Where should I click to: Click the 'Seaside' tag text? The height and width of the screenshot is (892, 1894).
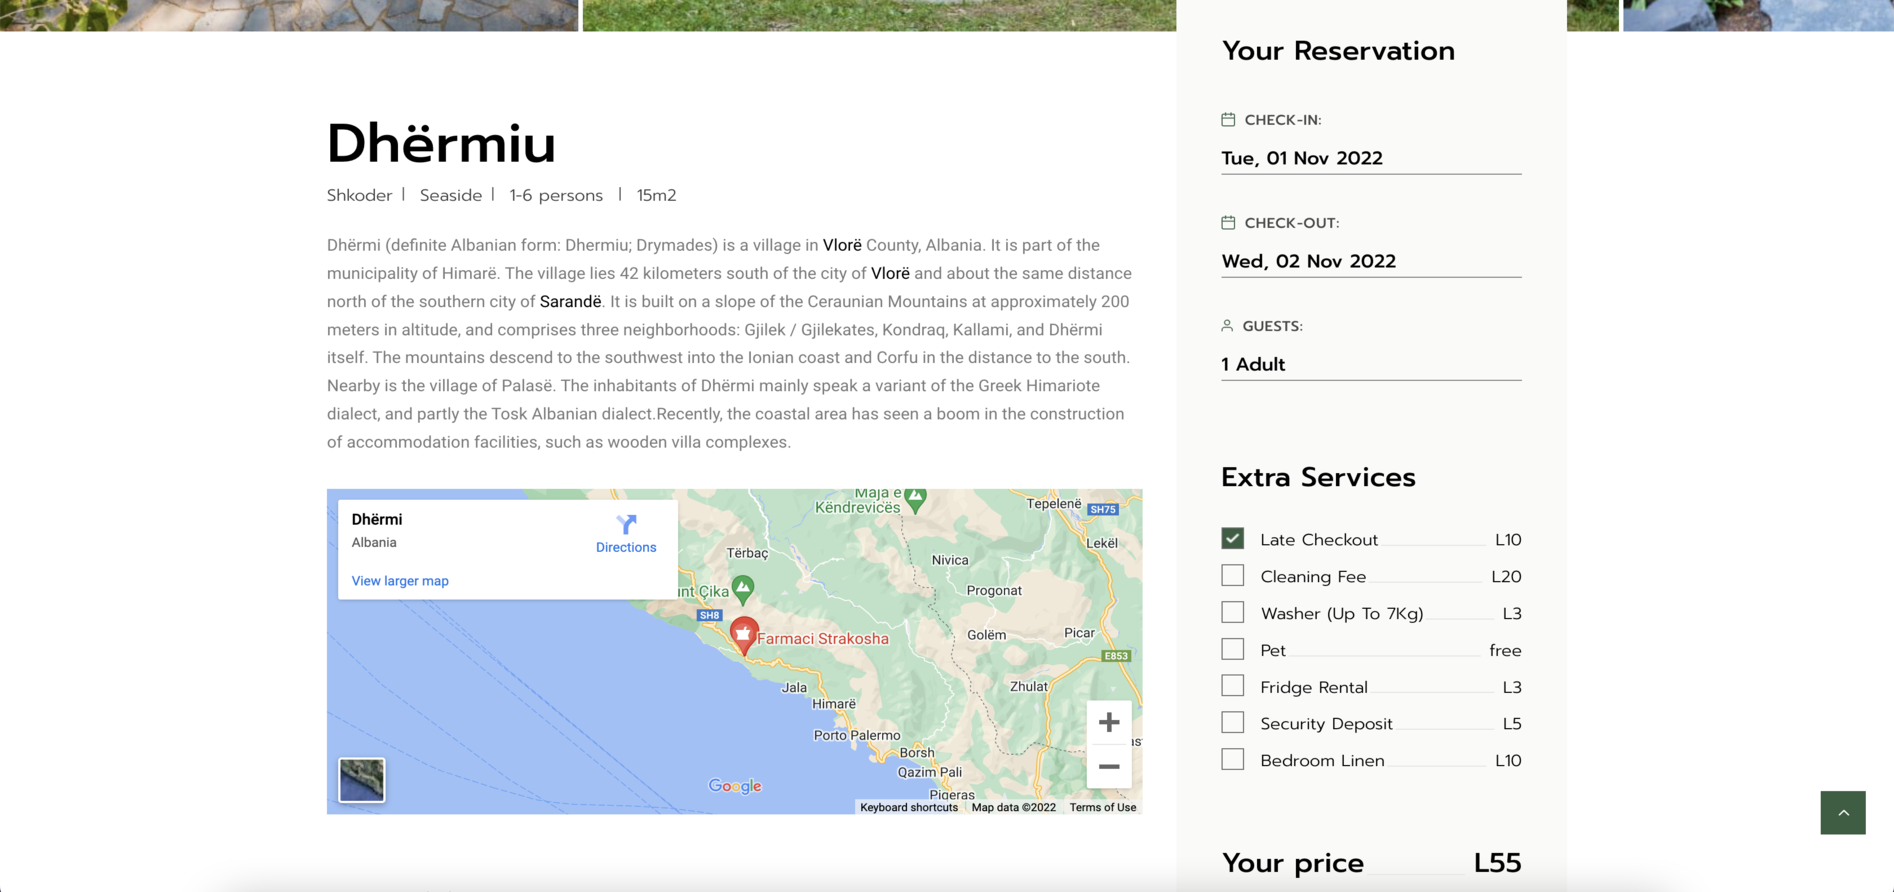coord(451,195)
